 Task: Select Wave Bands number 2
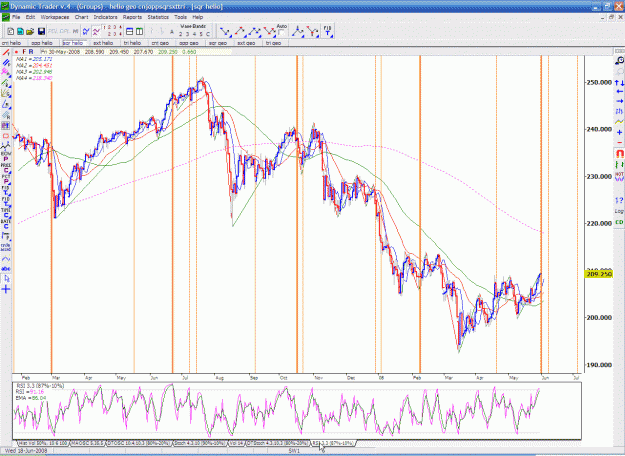(x=181, y=34)
